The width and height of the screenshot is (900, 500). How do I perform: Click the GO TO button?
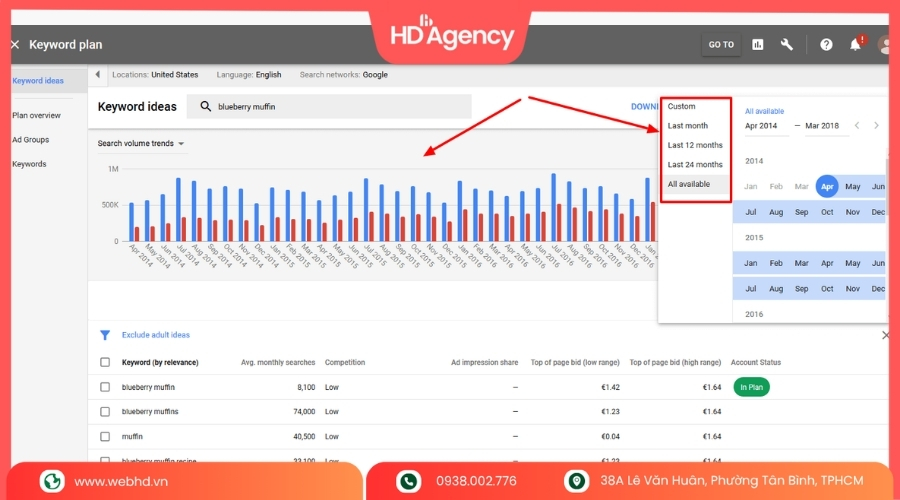(721, 45)
